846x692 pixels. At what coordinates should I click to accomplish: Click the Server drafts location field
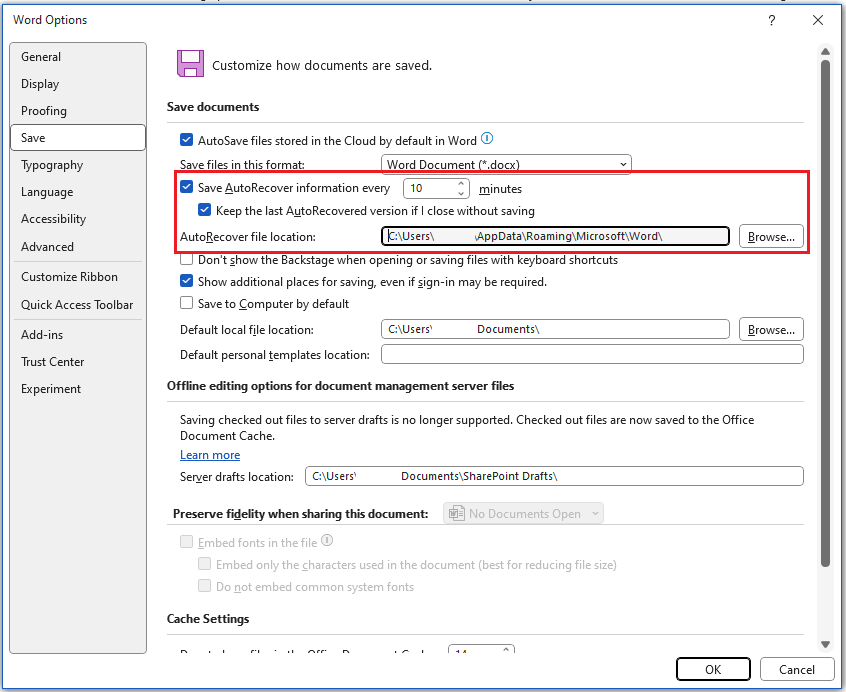(x=554, y=476)
